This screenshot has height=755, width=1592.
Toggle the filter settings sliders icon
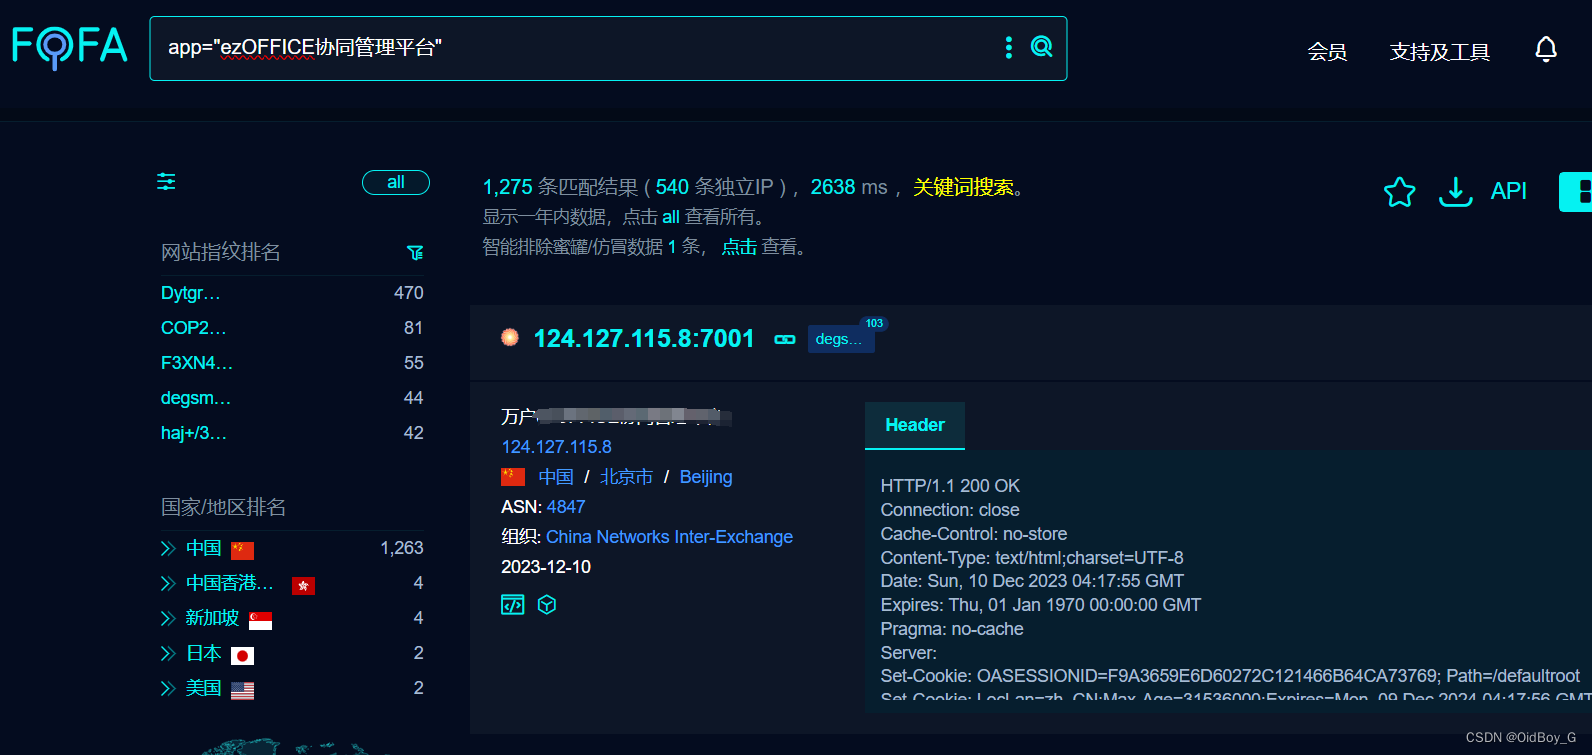[x=166, y=182]
